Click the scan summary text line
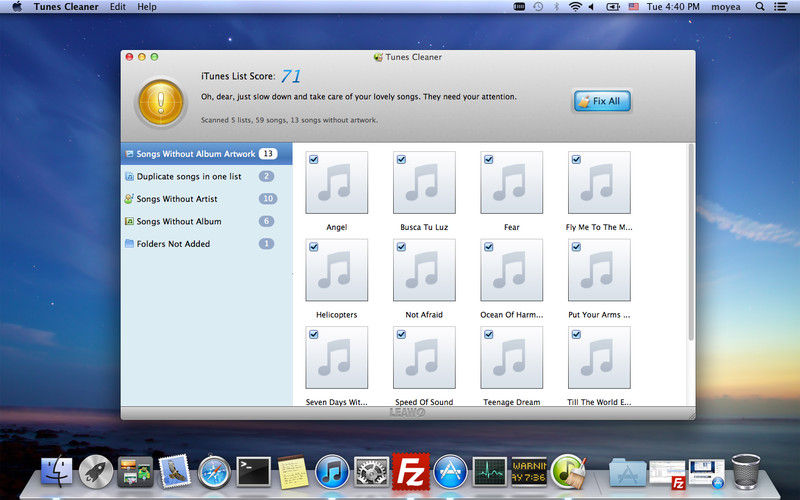Screen dimensions: 800x500 (x=289, y=120)
